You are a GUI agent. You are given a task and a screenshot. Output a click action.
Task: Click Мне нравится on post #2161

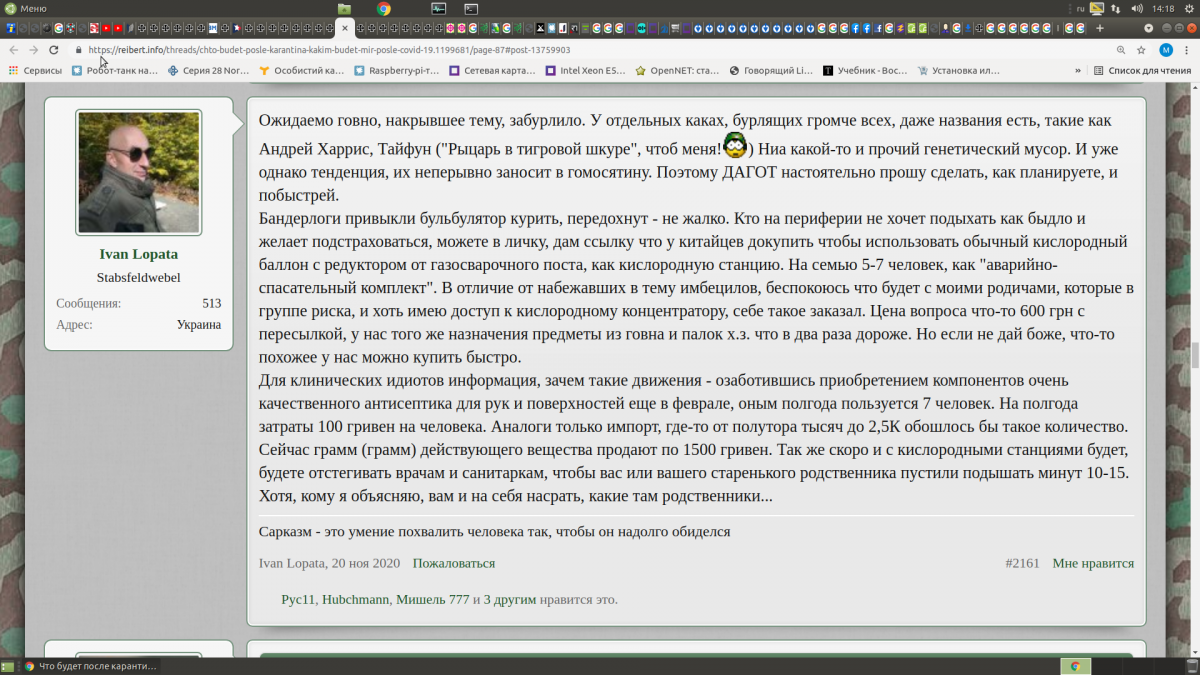[x=1092, y=563]
